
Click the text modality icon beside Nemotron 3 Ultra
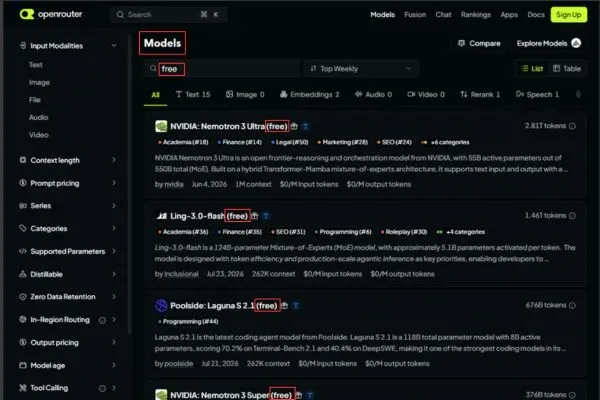pos(305,126)
